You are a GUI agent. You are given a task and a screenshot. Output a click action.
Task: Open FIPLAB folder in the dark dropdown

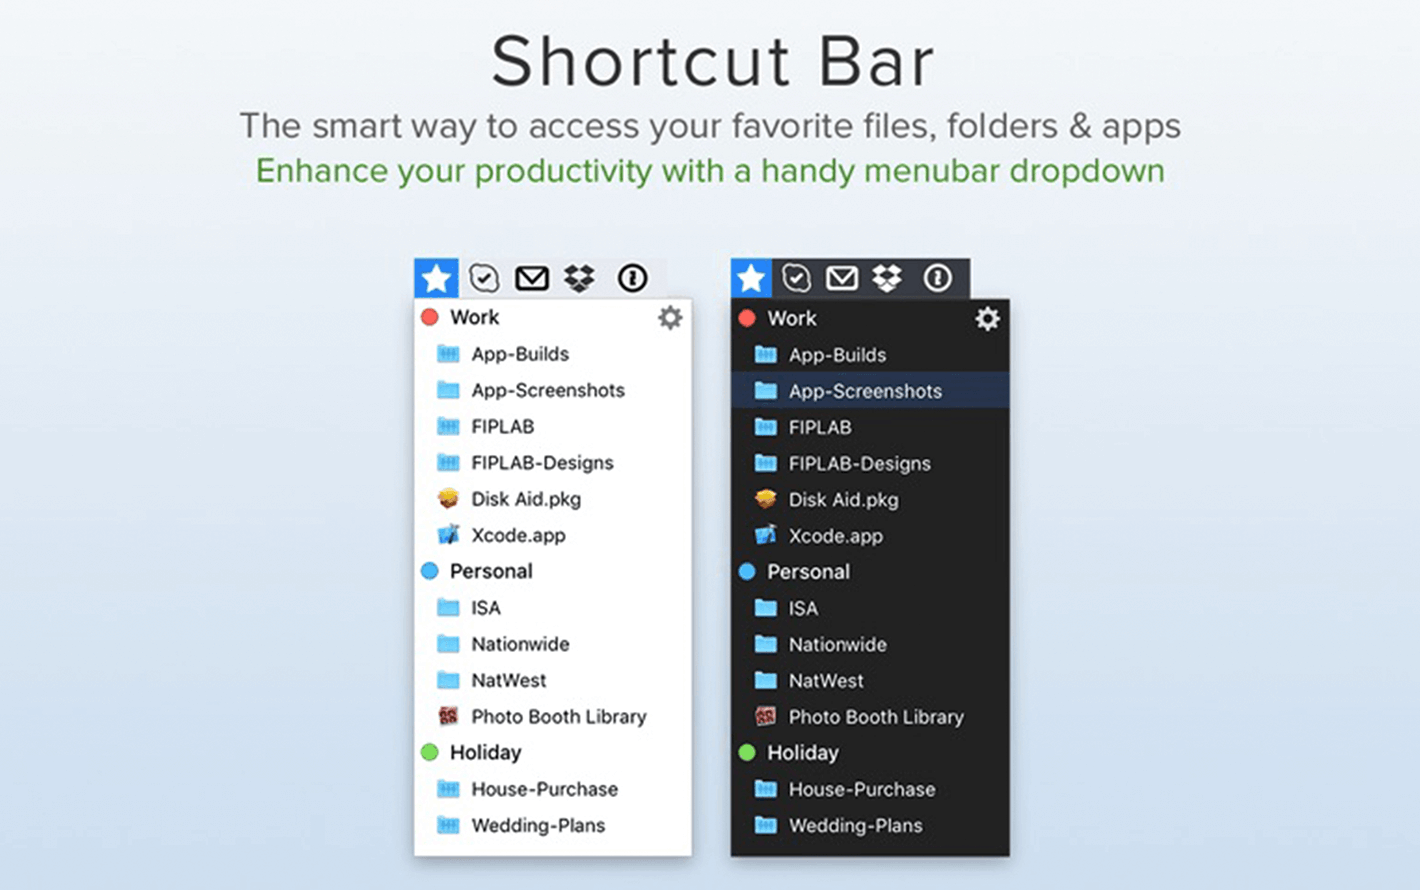point(870,427)
